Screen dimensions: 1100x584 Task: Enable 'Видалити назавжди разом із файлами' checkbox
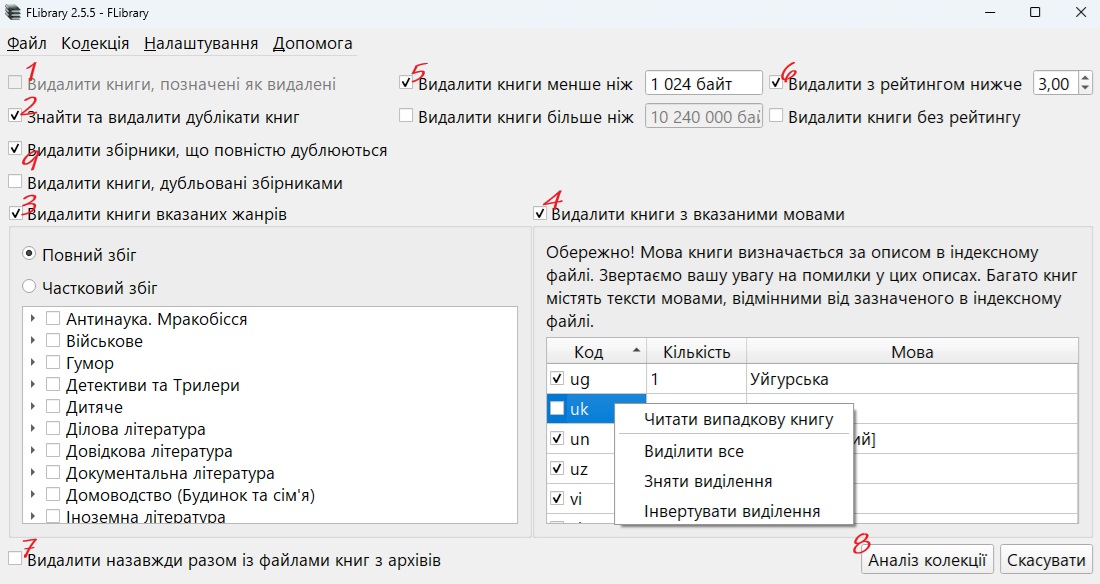[15, 558]
